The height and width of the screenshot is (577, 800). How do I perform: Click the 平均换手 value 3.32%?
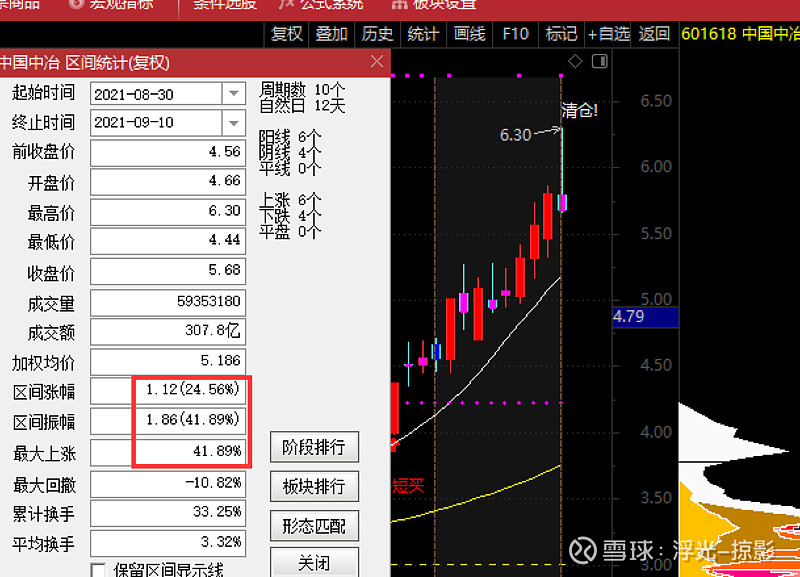click(x=168, y=543)
